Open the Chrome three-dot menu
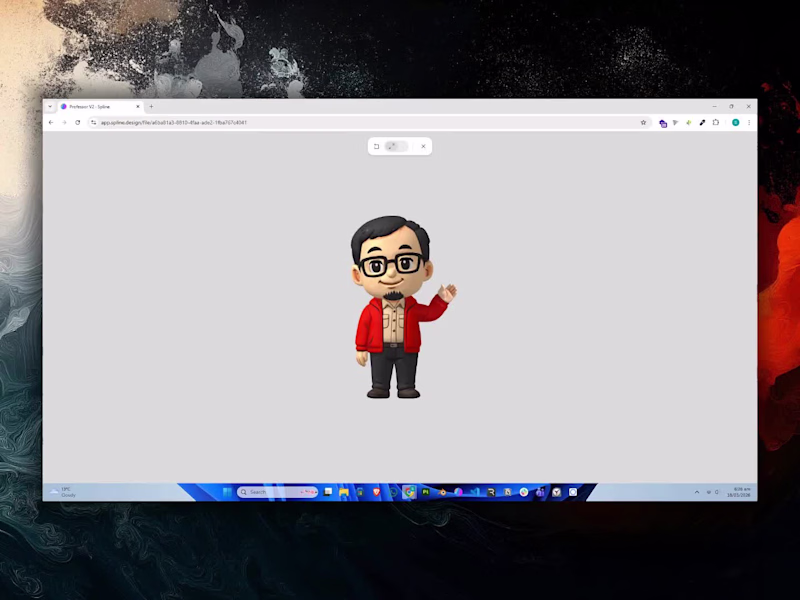The height and width of the screenshot is (600, 800). coord(749,122)
